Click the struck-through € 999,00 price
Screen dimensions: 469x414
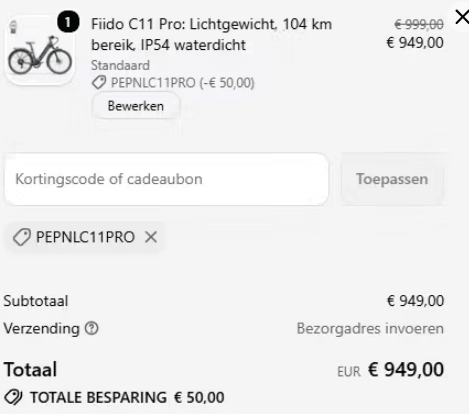[419, 24]
